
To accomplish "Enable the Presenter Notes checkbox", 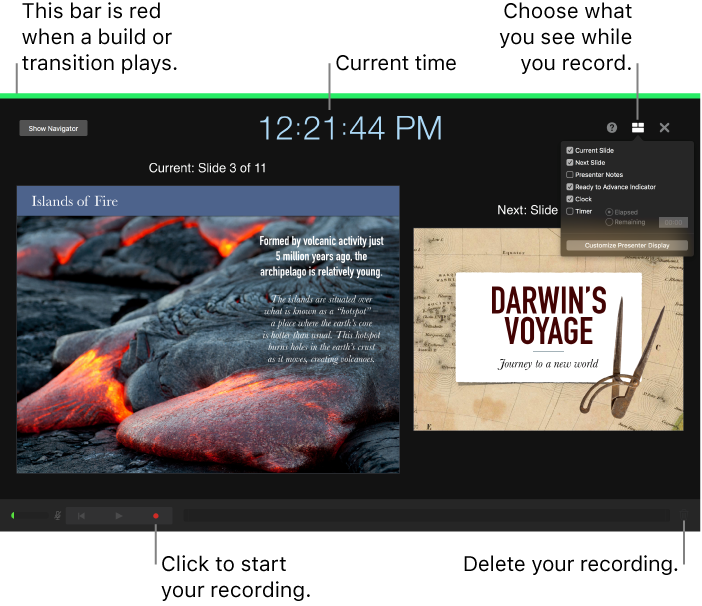I will click(569, 175).
